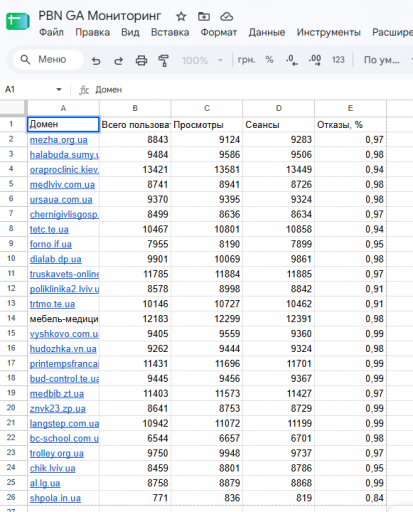Viewport: 413px width, 512px height.
Task: Apply the грн. currency format
Action: pos(246,60)
